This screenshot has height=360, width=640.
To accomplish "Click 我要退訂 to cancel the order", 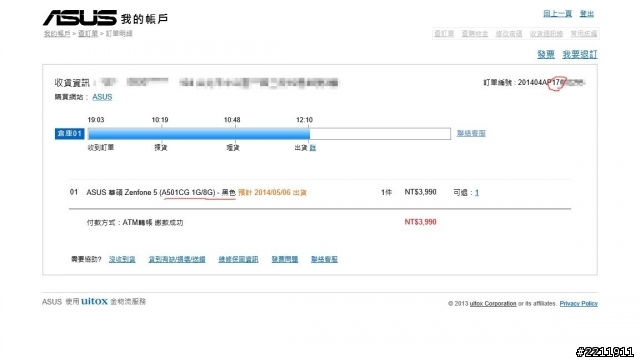I will pyautogui.click(x=580, y=54).
